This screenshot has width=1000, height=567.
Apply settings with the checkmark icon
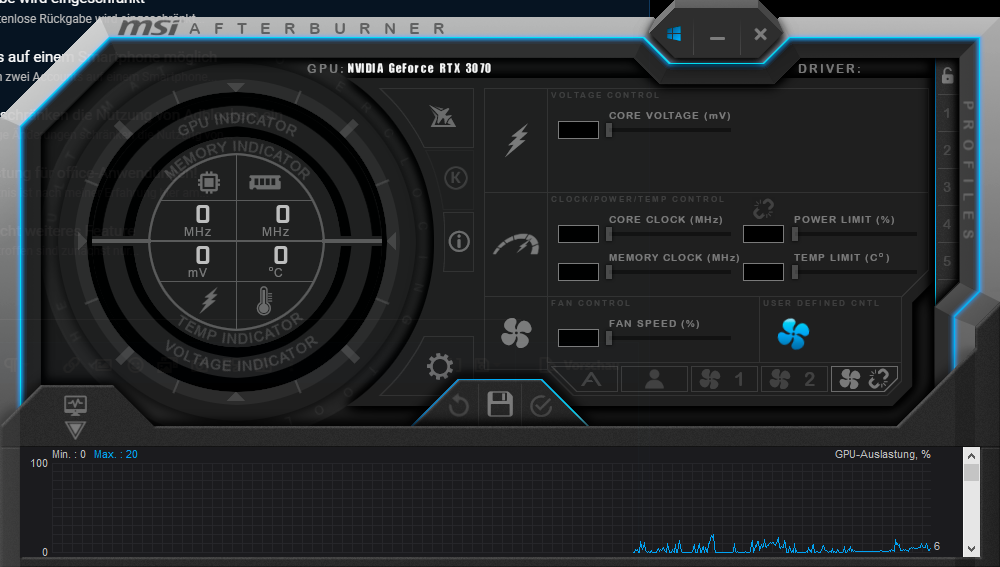(541, 406)
